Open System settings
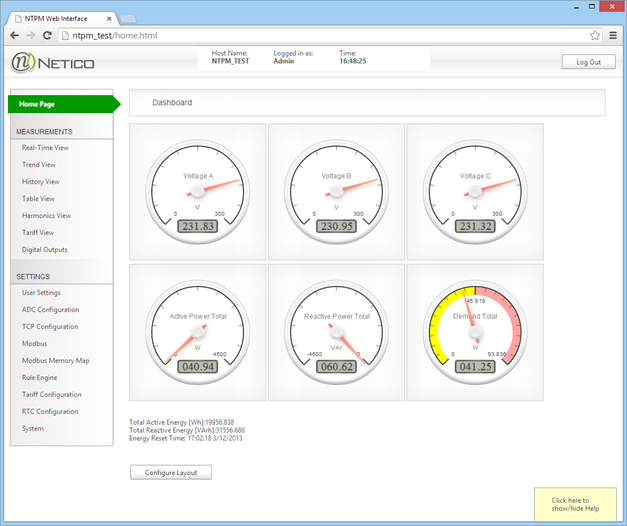This screenshot has height=526, width=627. (x=32, y=428)
